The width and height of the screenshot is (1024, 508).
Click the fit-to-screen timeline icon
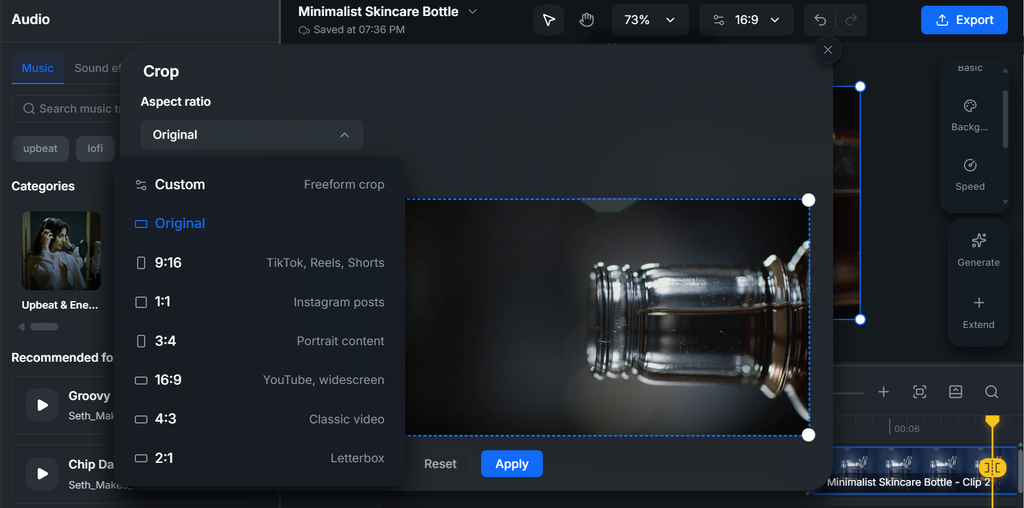pyautogui.click(x=920, y=392)
